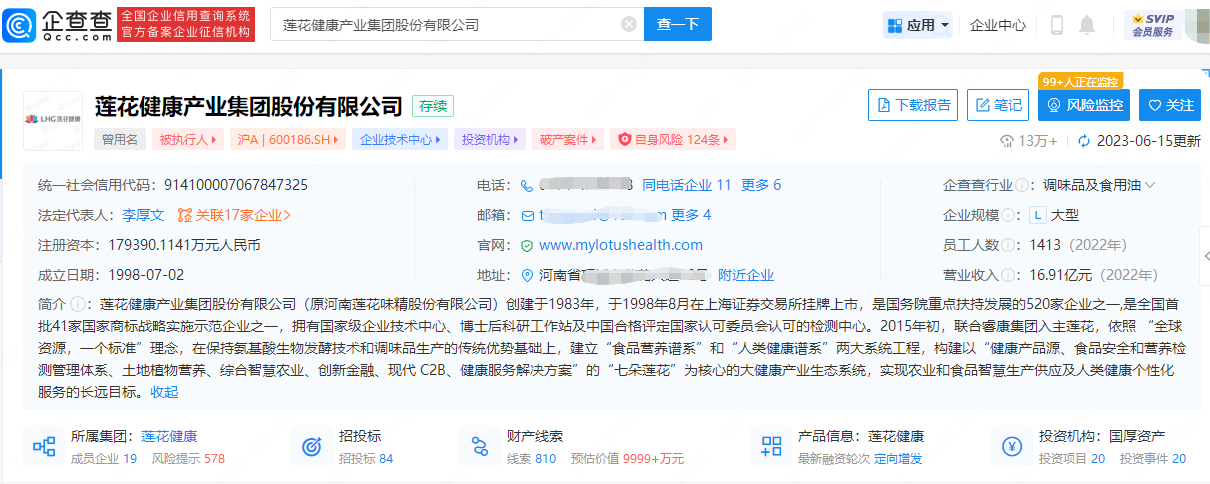Show 更多 6 phone numbers

pyautogui.click(x=761, y=185)
